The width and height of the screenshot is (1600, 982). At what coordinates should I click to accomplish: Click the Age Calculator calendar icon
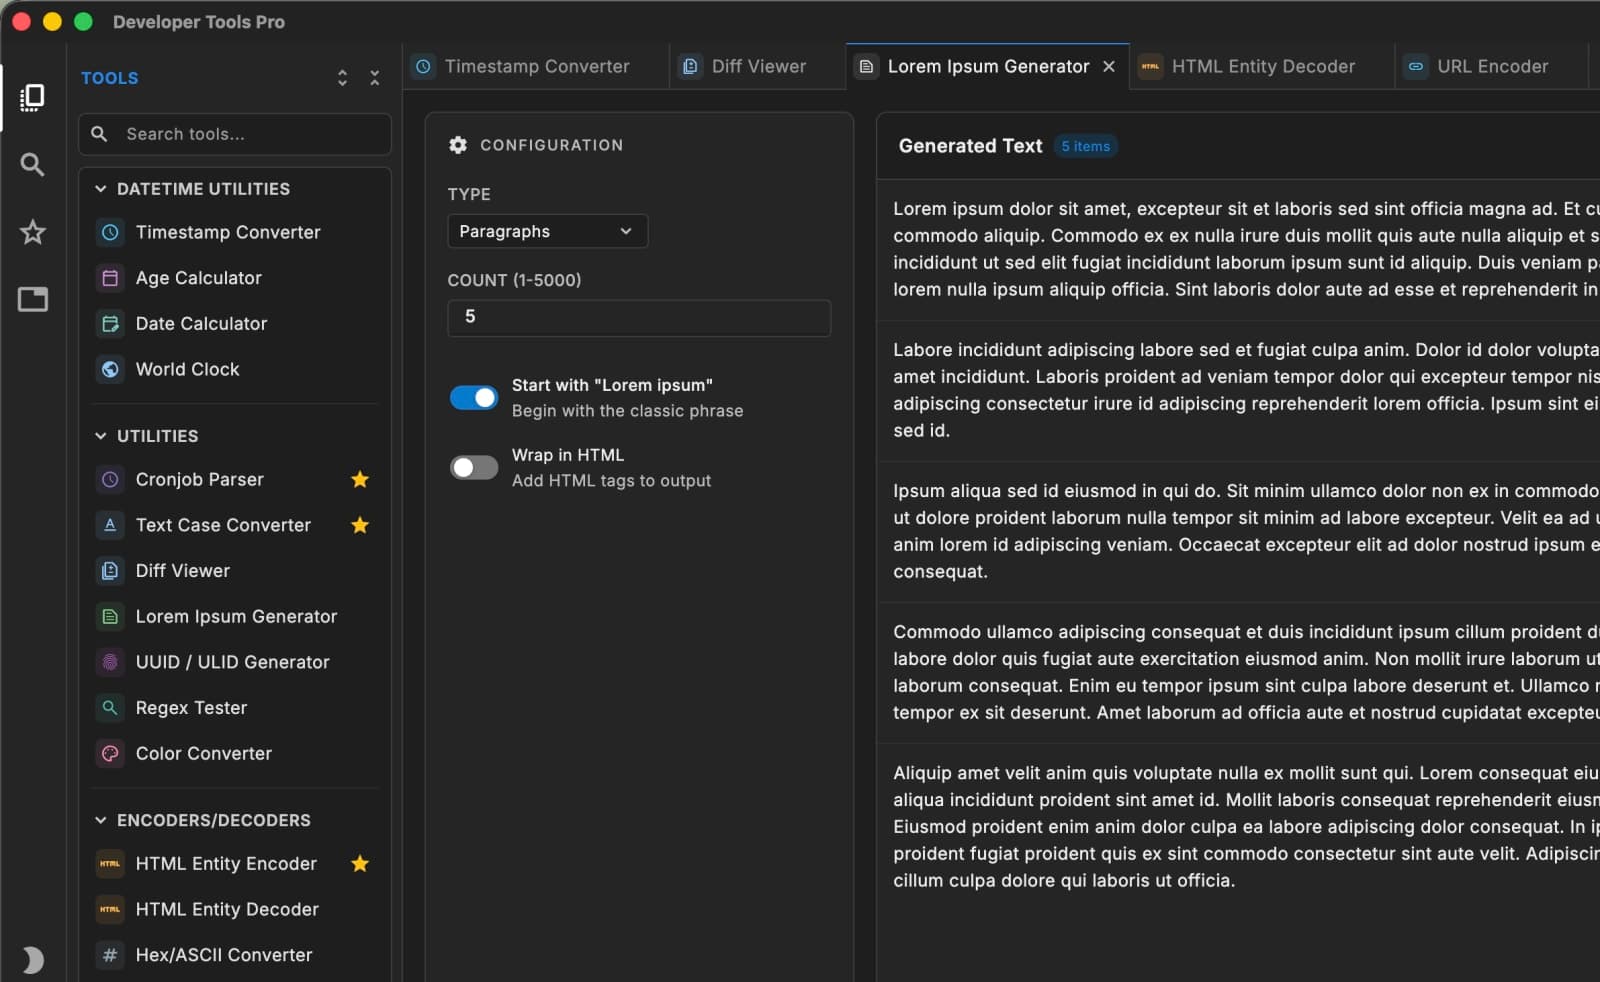(110, 278)
